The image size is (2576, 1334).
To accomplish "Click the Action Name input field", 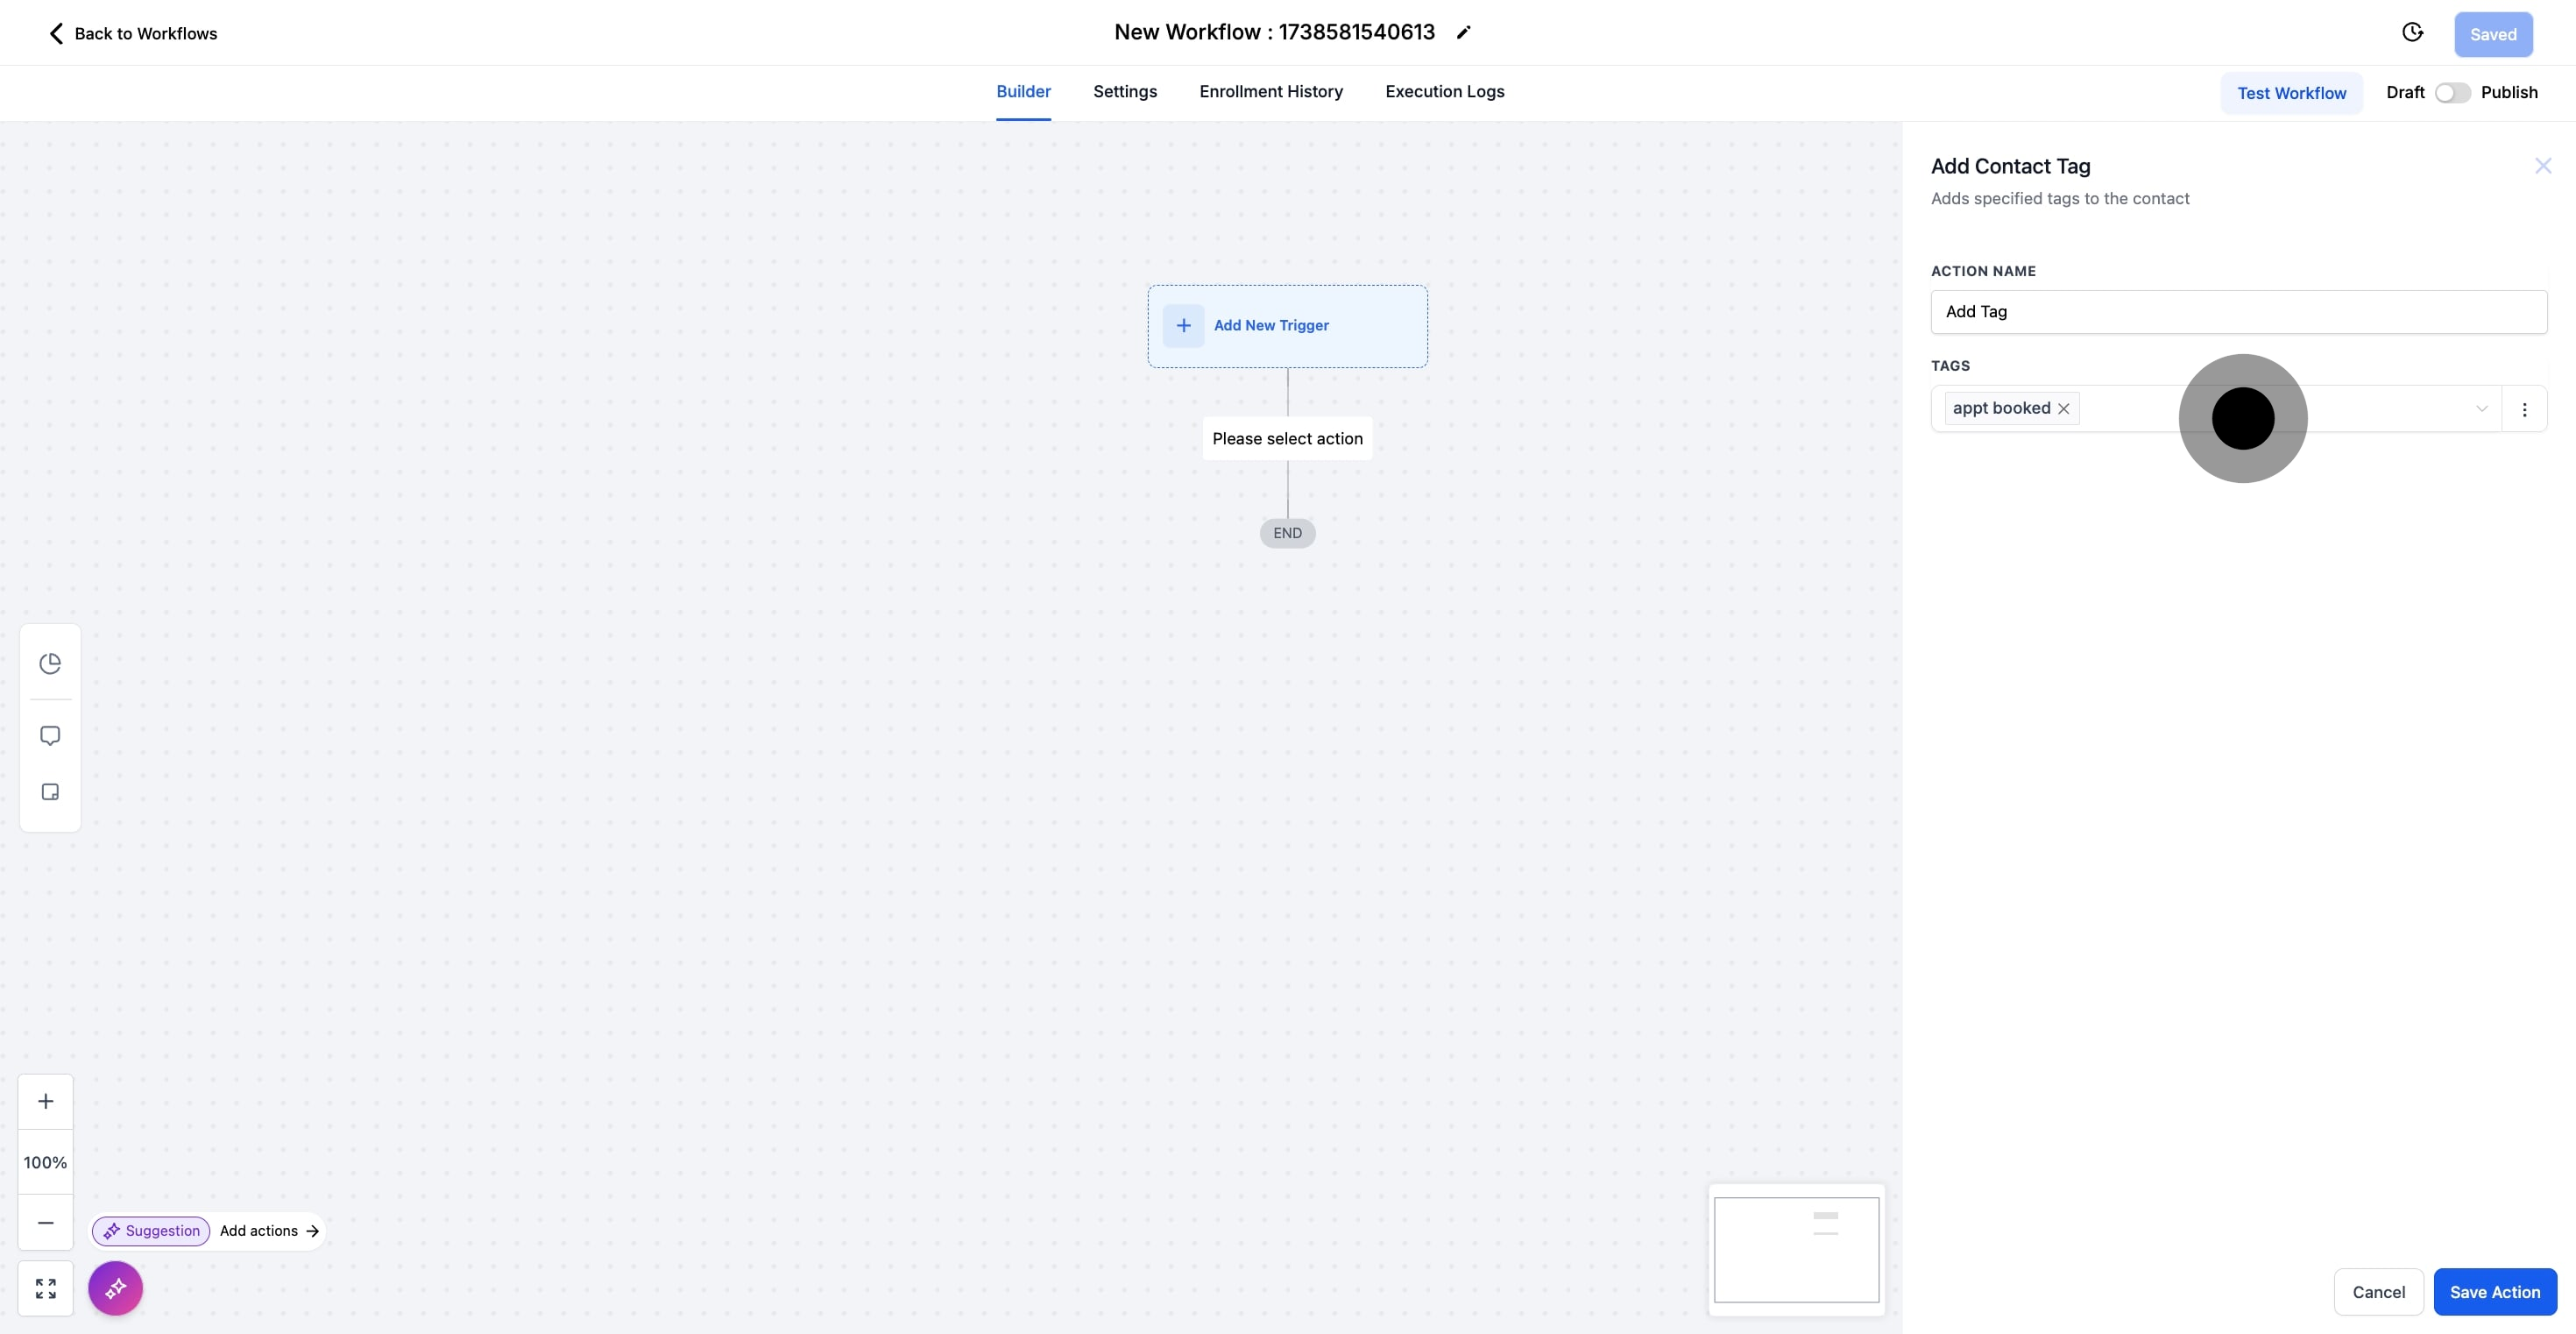I will pyautogui.click(x=2238, y=312).
